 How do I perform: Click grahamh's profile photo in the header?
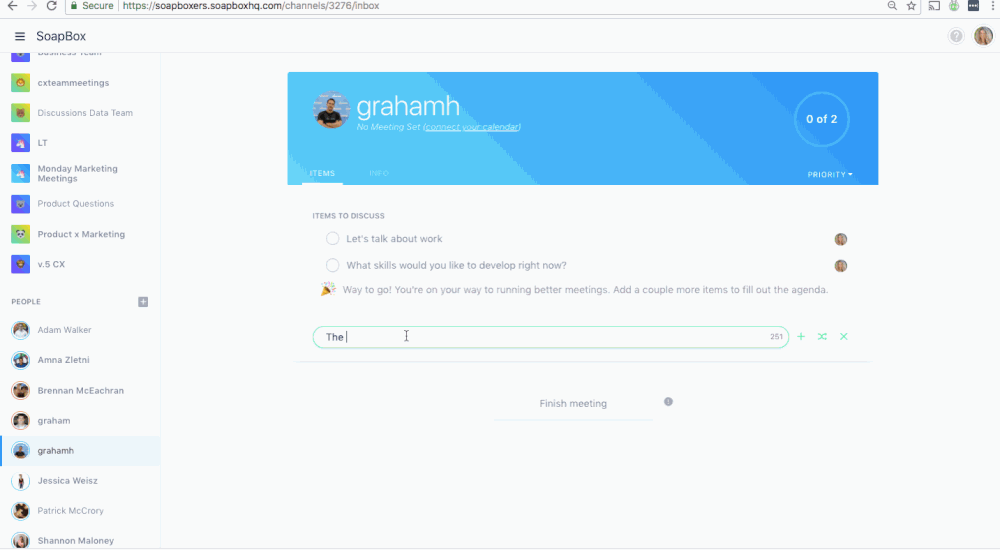pos(331,110)
